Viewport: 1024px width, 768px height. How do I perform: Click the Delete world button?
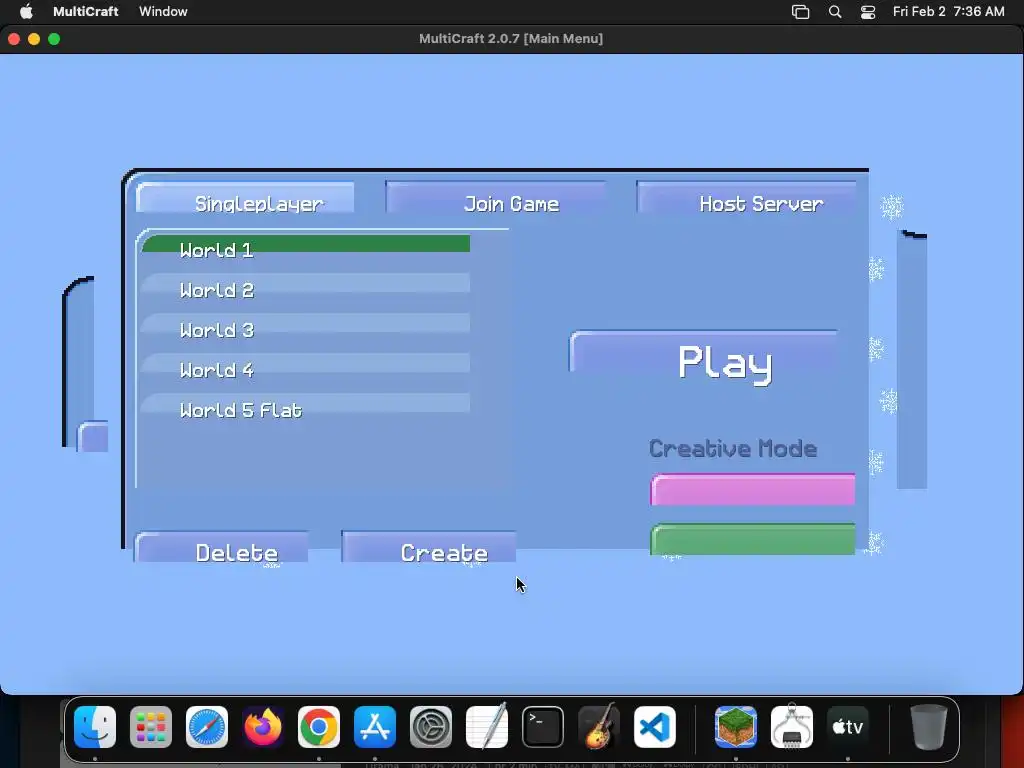click(x=221, y=548)
